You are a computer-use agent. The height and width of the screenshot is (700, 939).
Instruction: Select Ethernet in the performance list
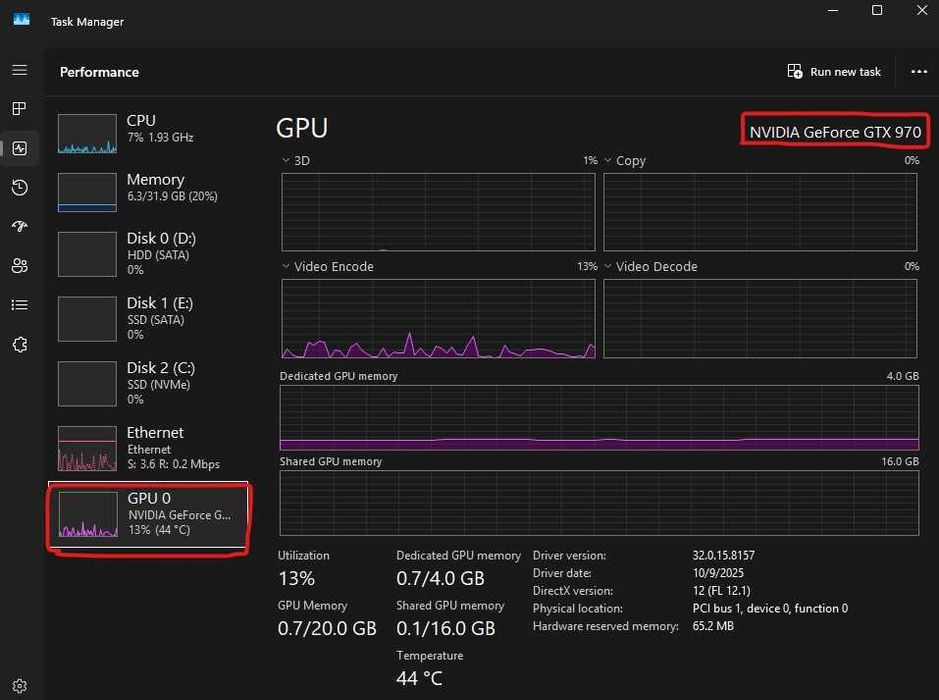pos(148,448)
